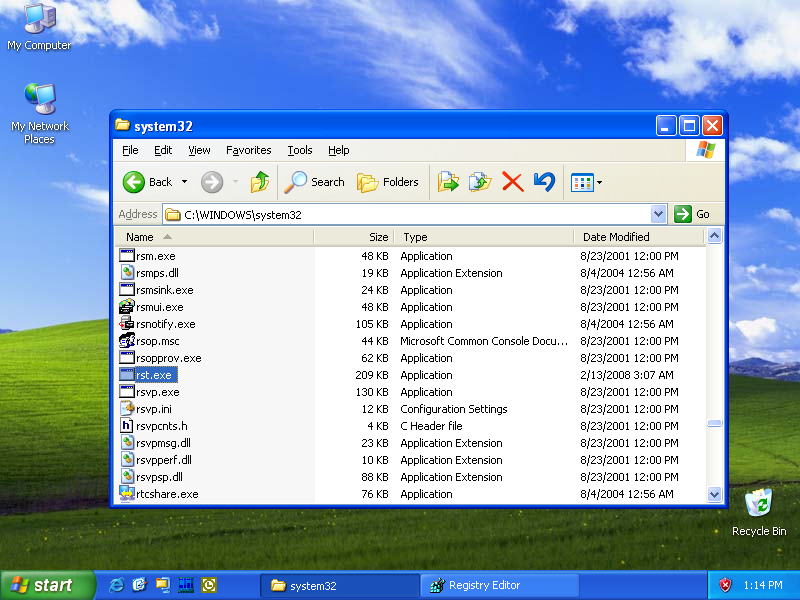Viewport: 800px width, 600px height.
Task: Open the Tools menu
Action: [299, 150]
